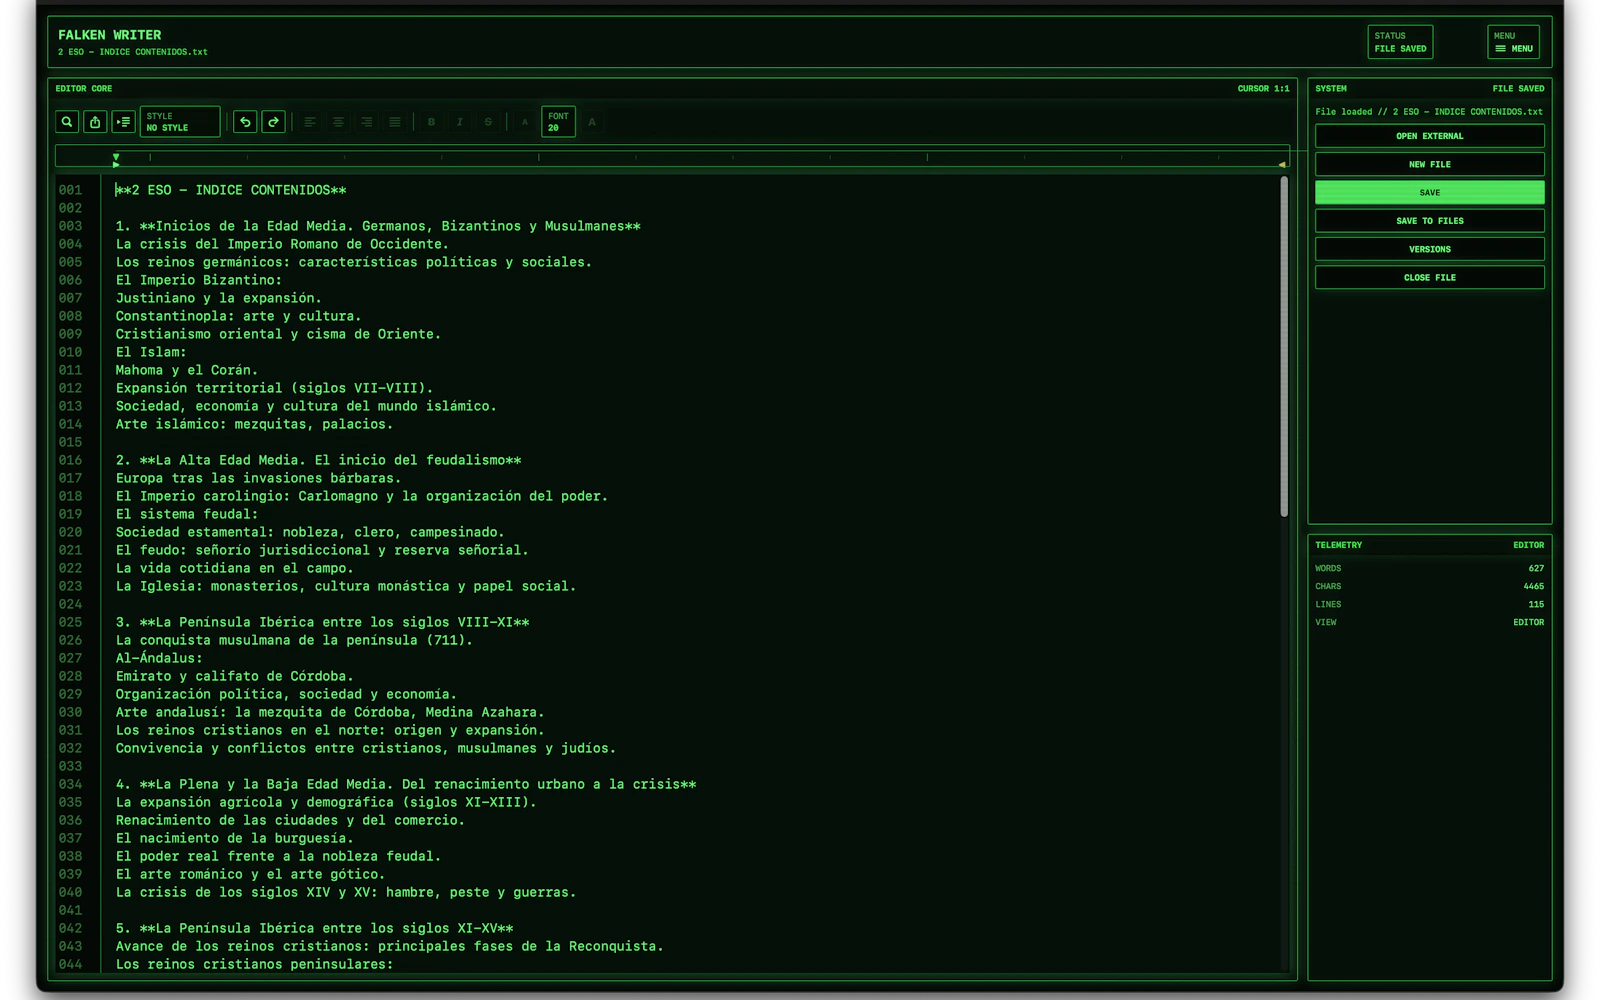This screenshot has height=1000, width=1600.
Task: Open the STYLE NO STYLE dropdown
Action: (180, 122)
